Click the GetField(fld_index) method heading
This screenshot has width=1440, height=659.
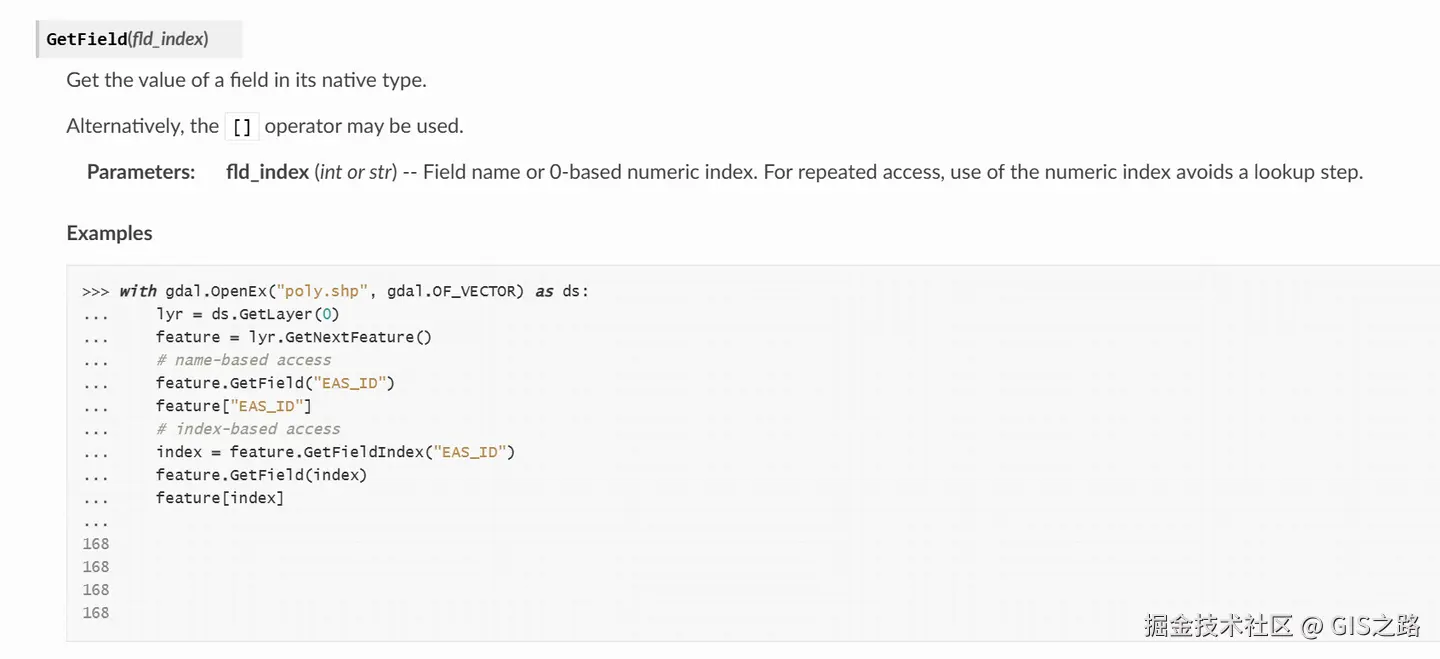(128, 40)
